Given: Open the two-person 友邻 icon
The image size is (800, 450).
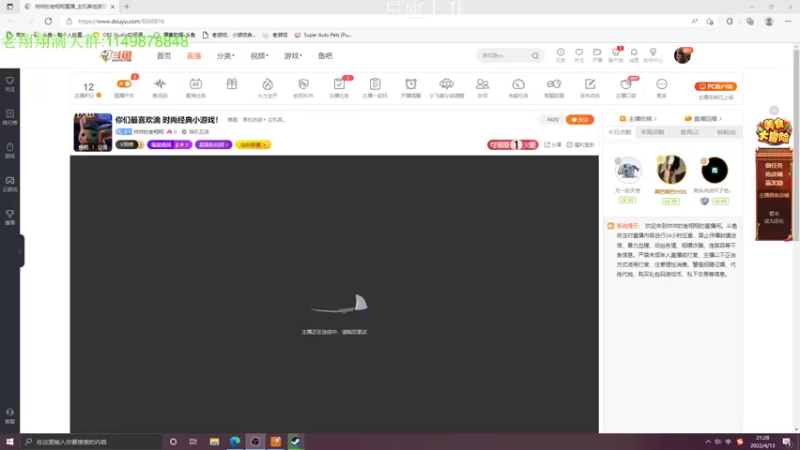Looking at the screenshot, I should 482,87.
